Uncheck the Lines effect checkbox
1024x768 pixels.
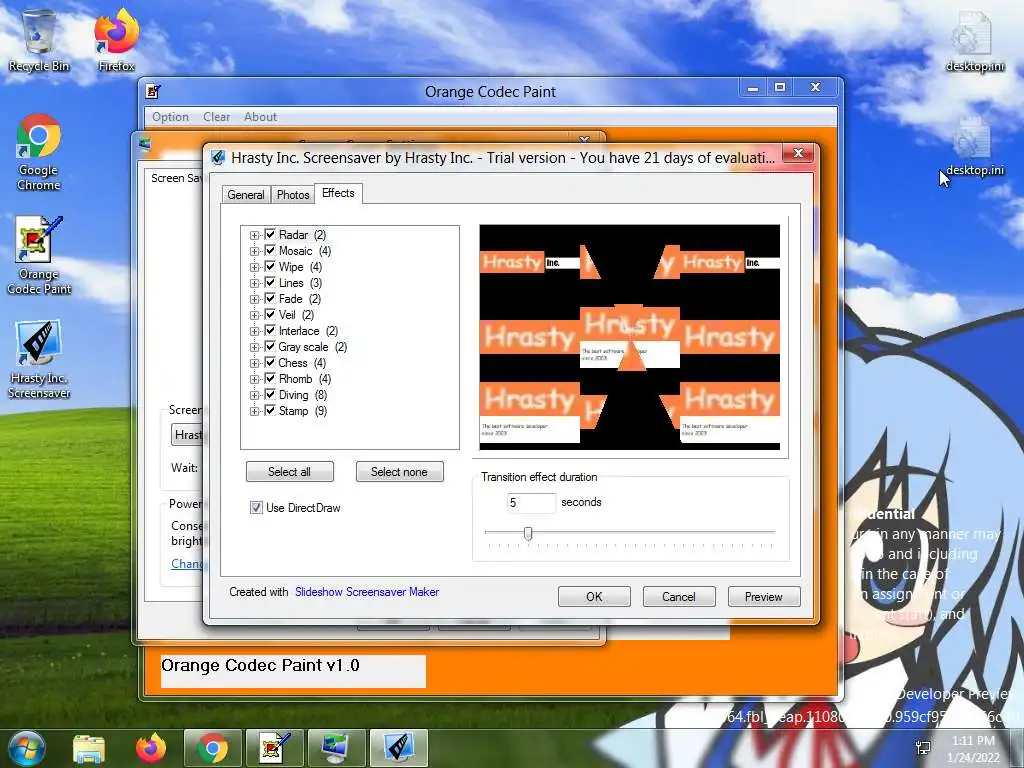coord(270,282)
